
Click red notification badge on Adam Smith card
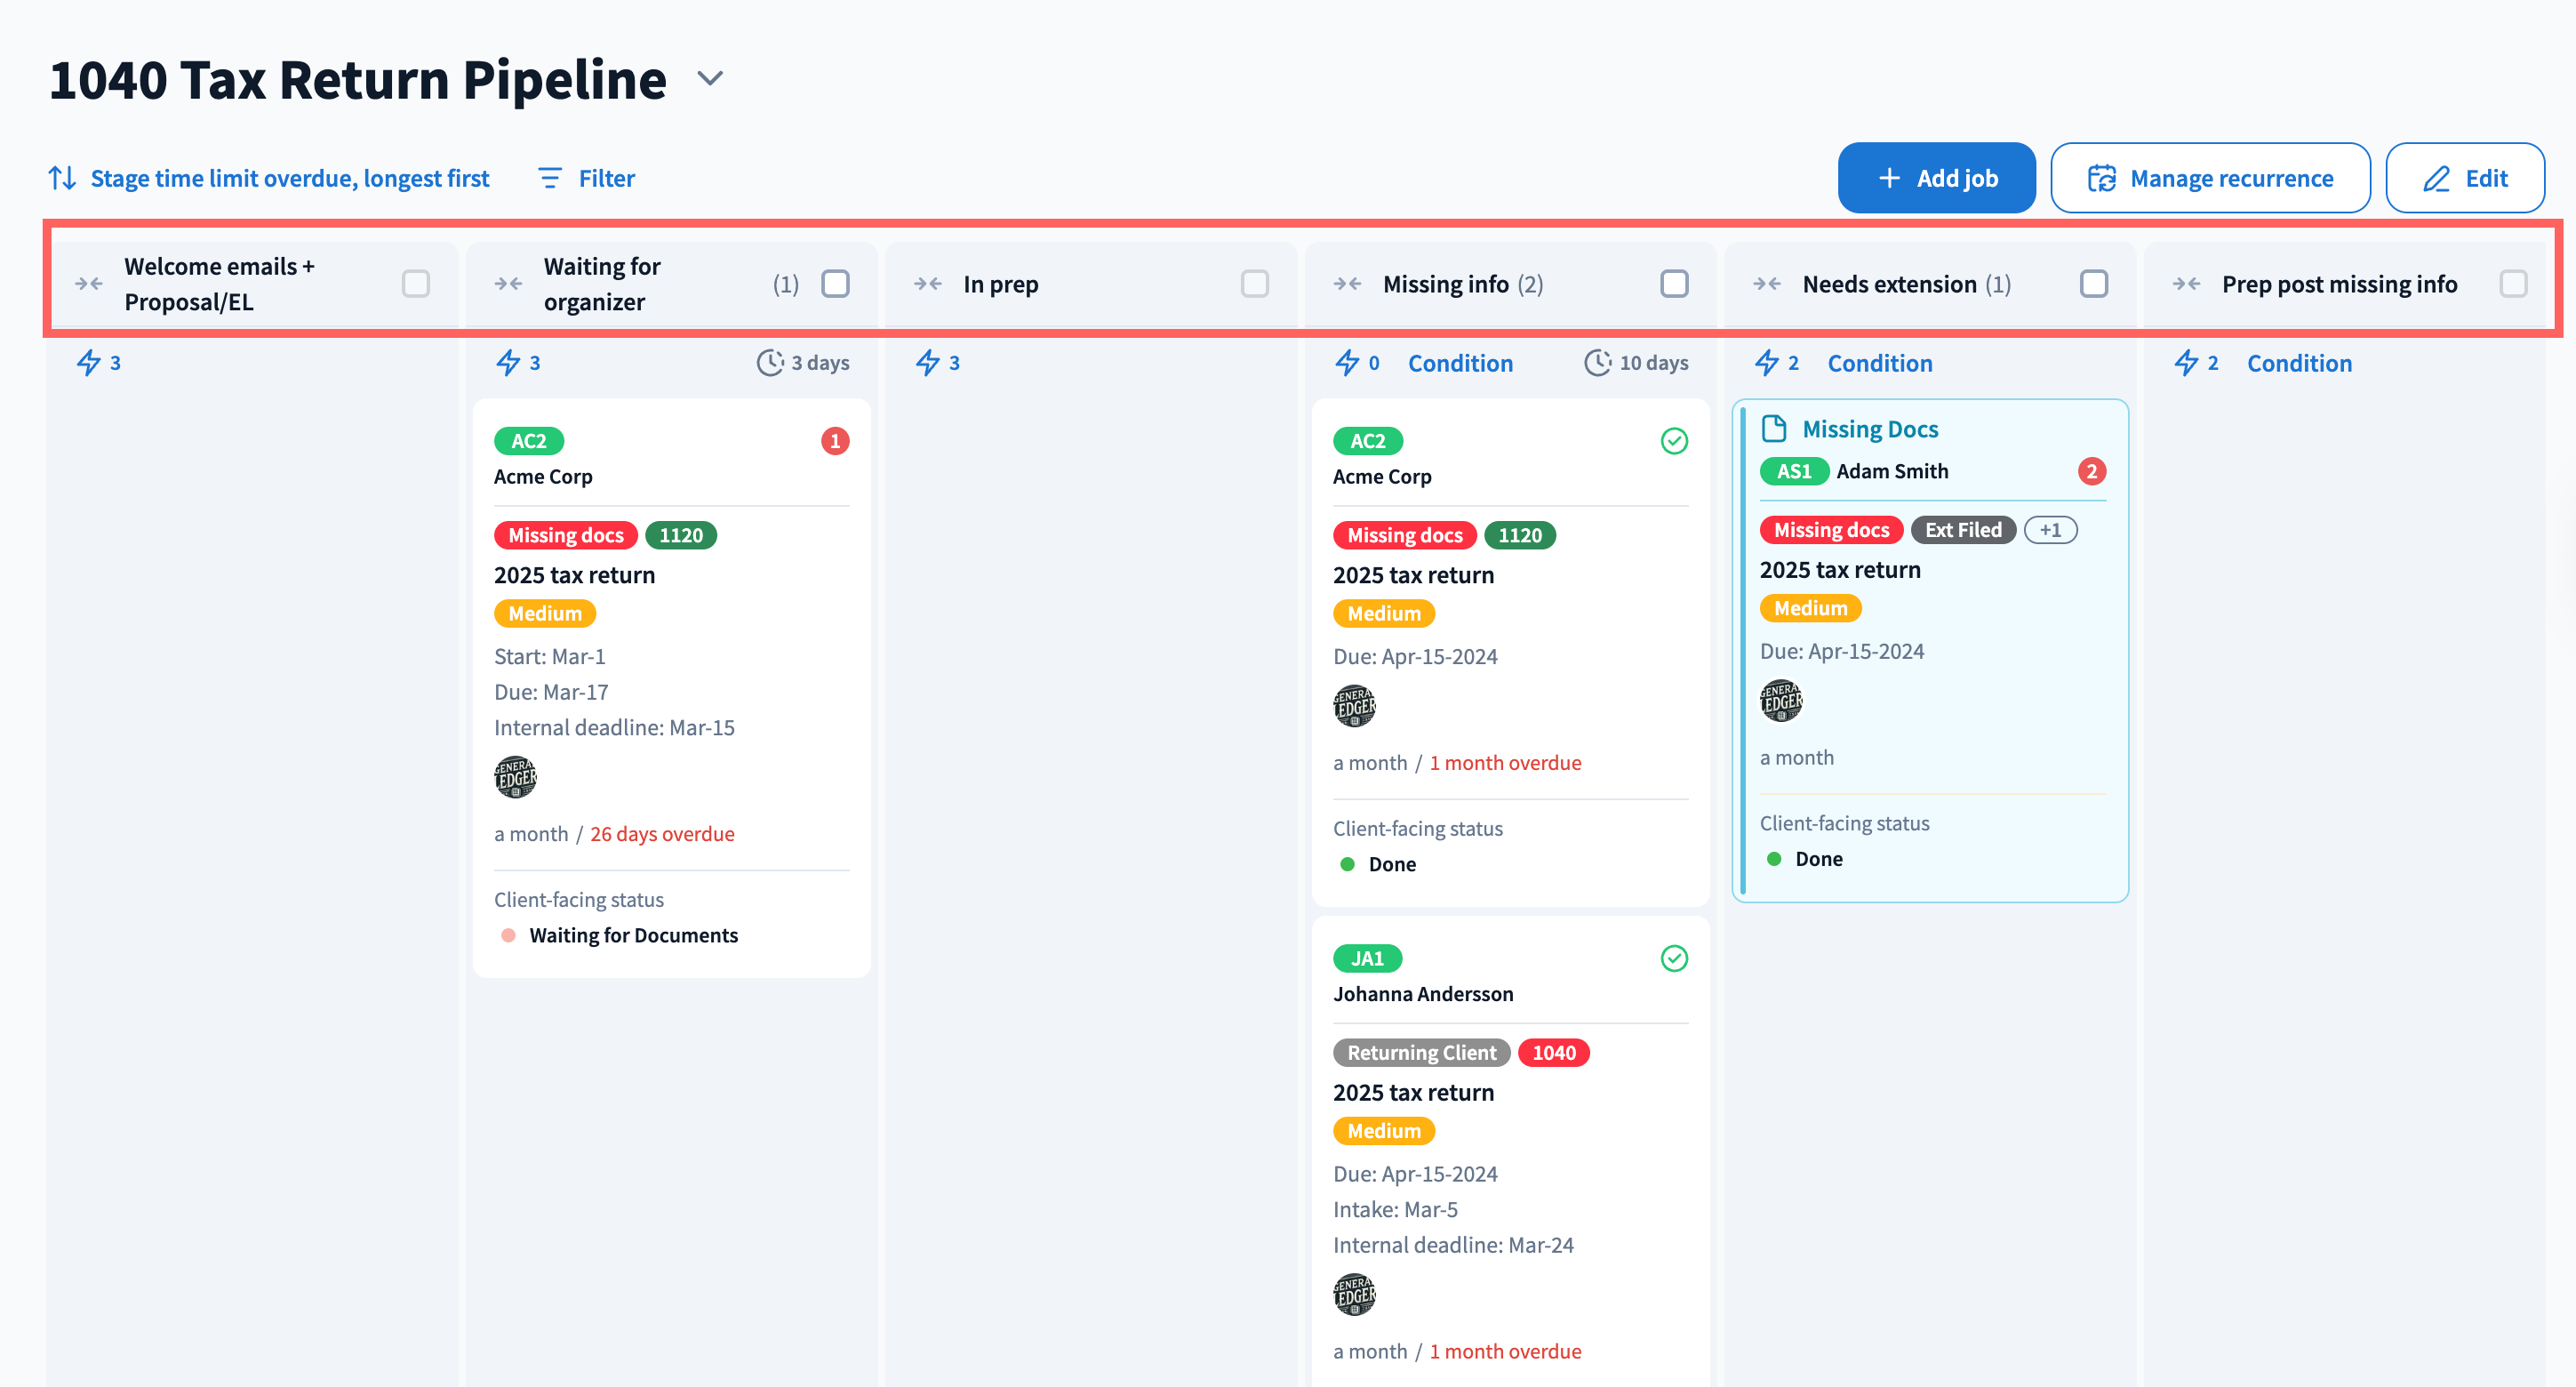pyautogui.click(x=2091, y=471)
